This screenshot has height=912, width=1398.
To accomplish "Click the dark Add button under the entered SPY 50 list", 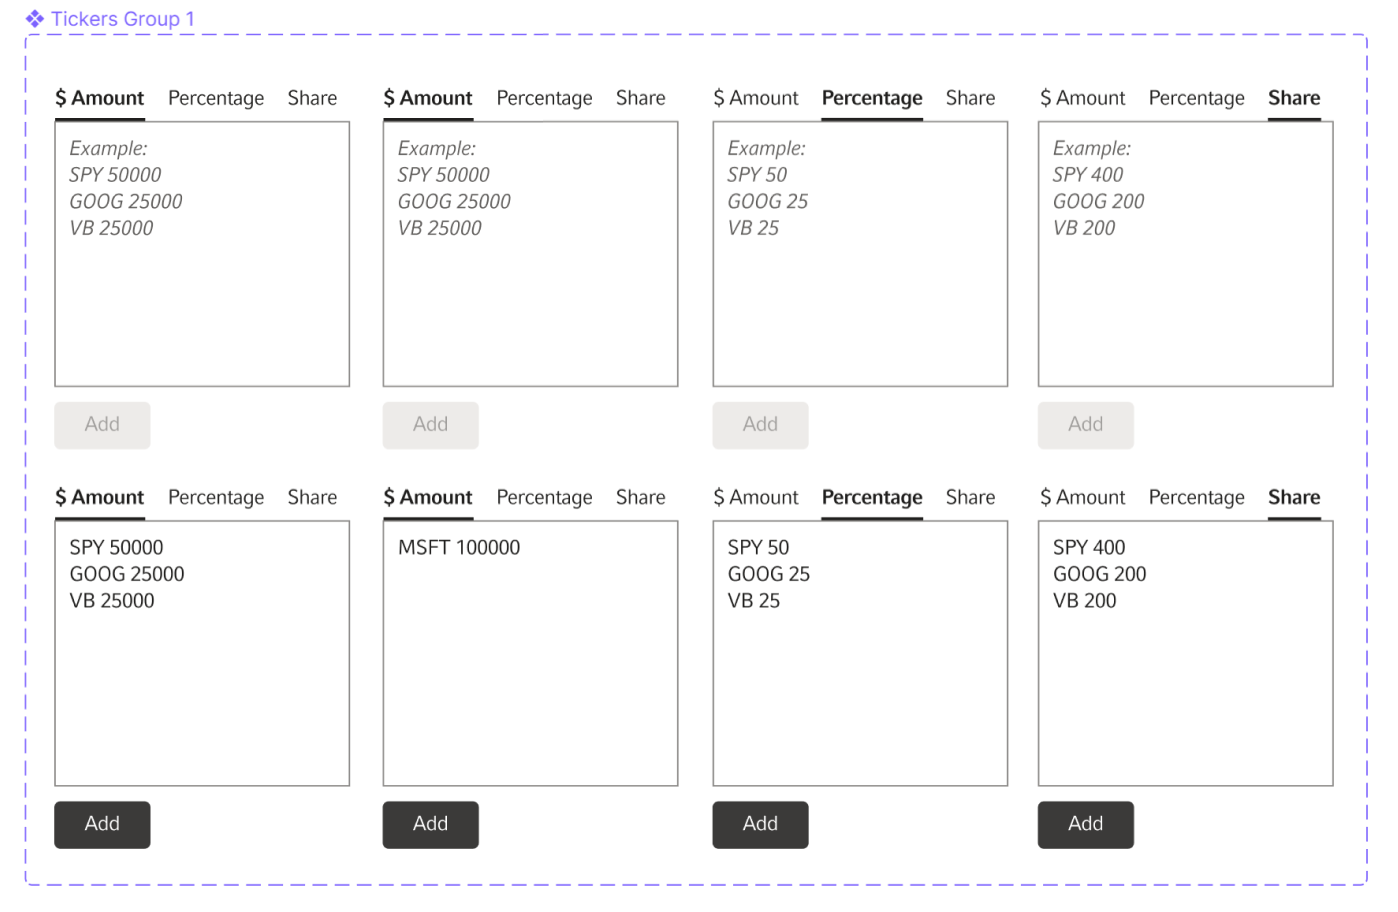I will (760, 824).
